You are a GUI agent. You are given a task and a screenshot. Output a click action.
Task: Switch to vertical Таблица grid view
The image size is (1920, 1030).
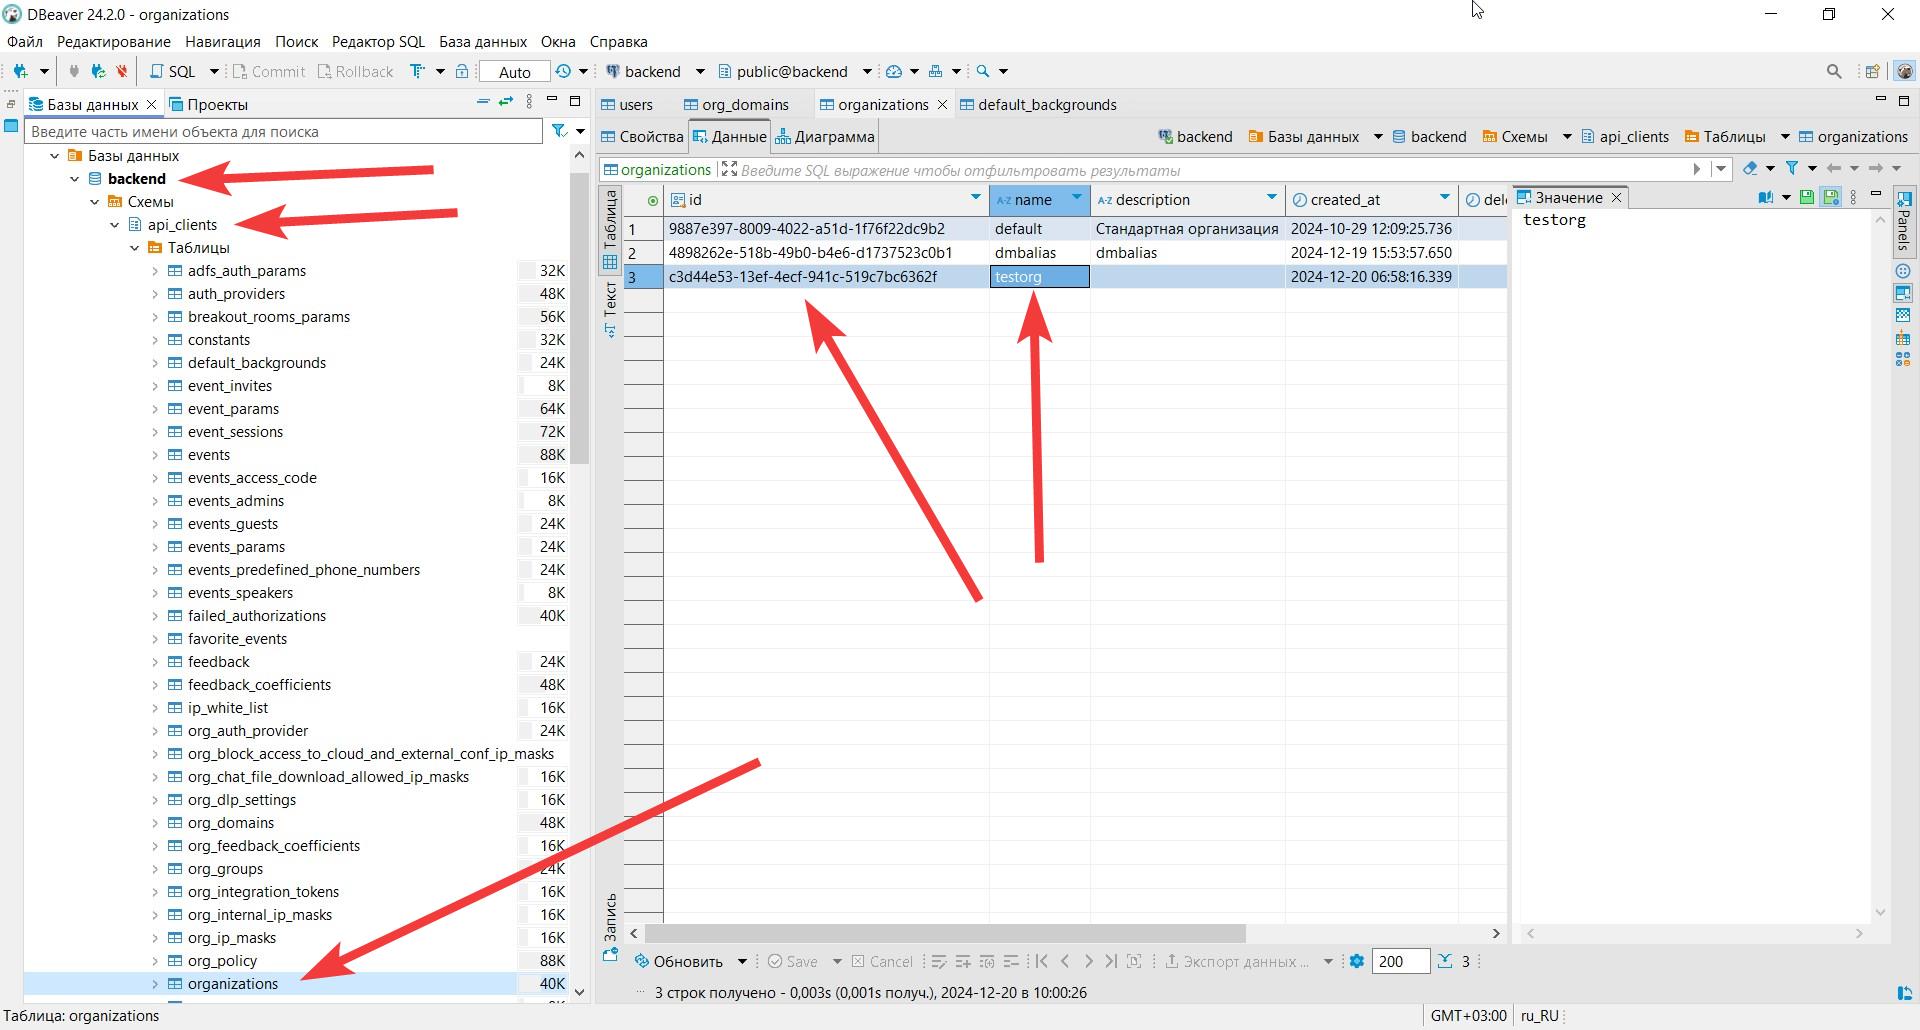tap(610, 229)
